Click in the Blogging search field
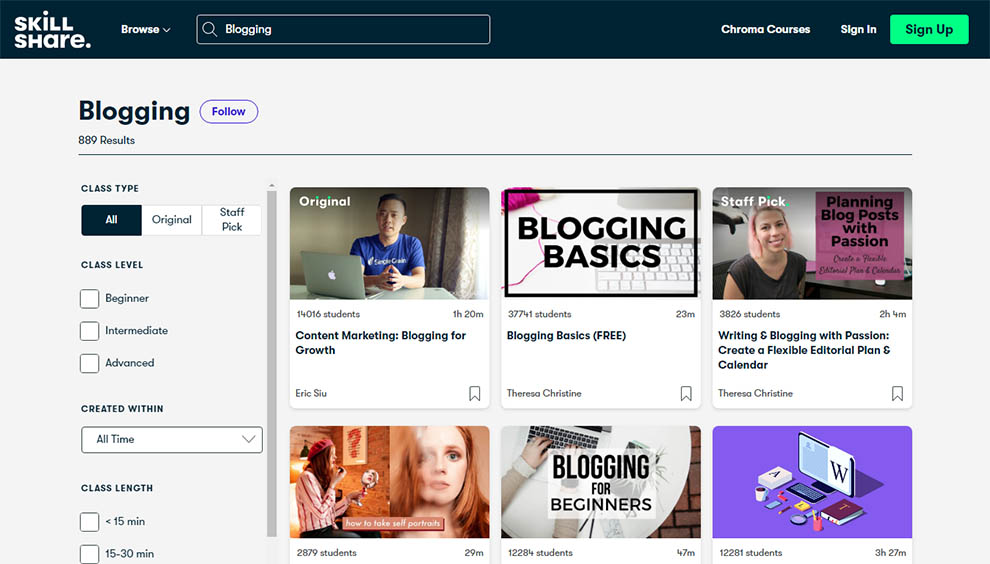990x564 pixels. click(343, 29)
